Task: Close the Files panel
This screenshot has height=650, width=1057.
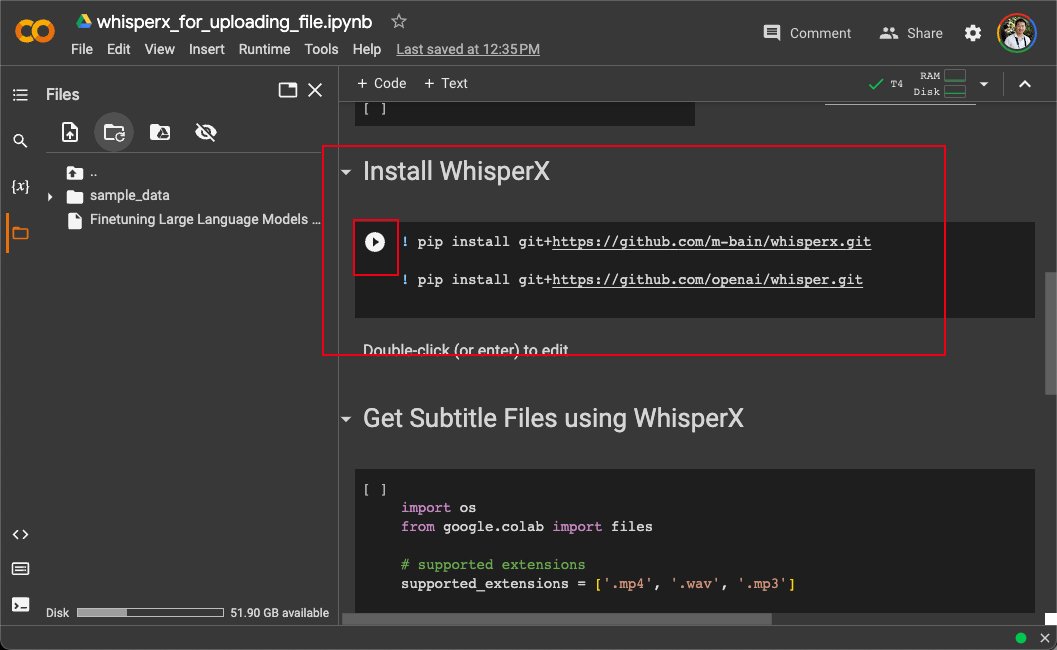Action: point(315,90)
